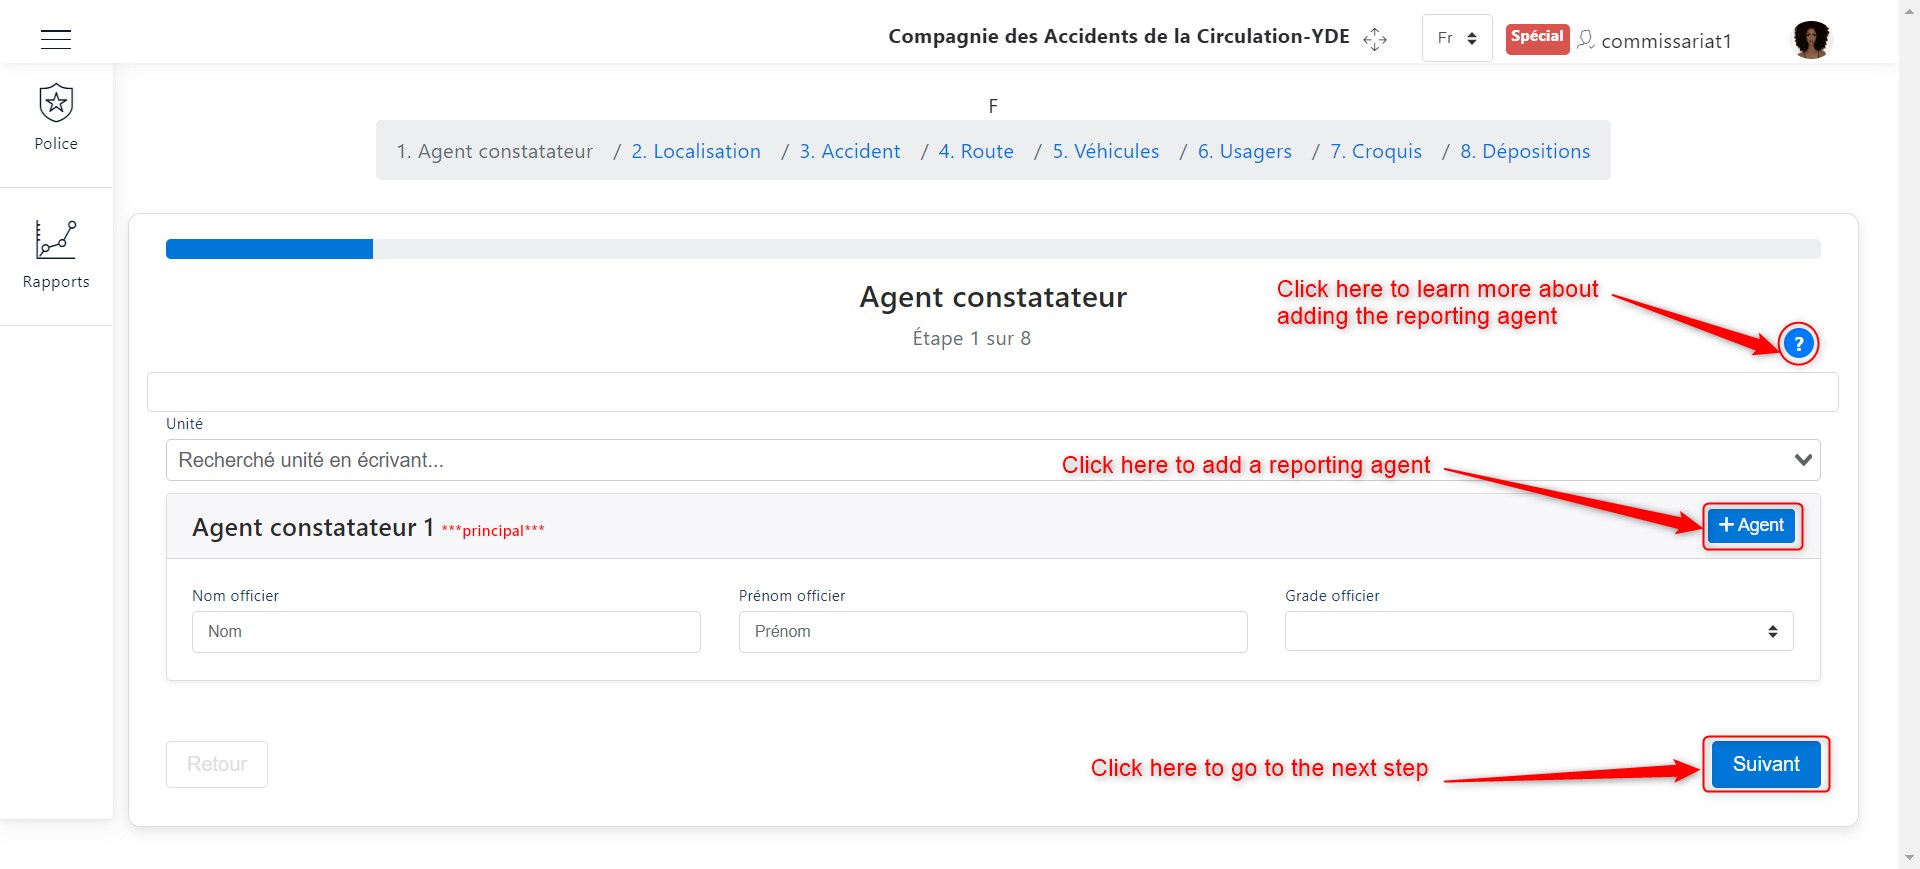Go to 4. Route step

click(976, 151)
